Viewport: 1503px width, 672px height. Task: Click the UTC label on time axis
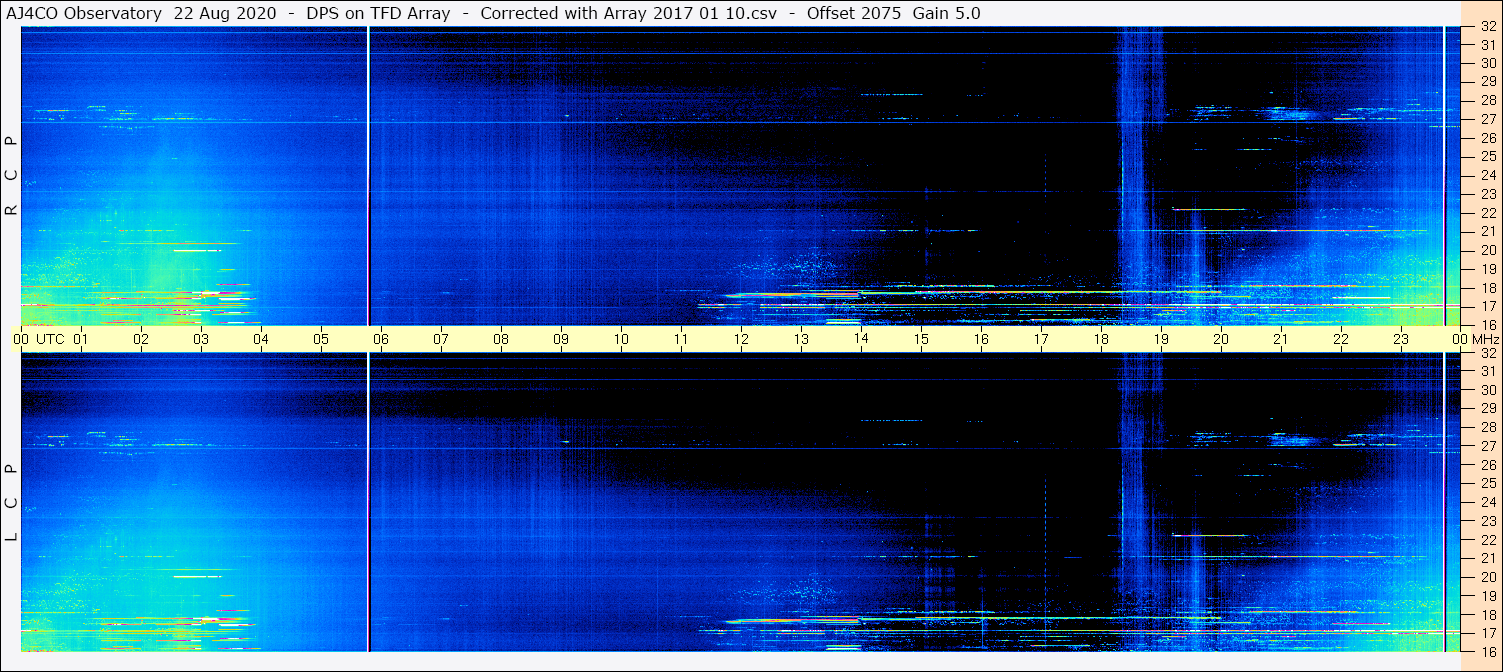(50, 339)
